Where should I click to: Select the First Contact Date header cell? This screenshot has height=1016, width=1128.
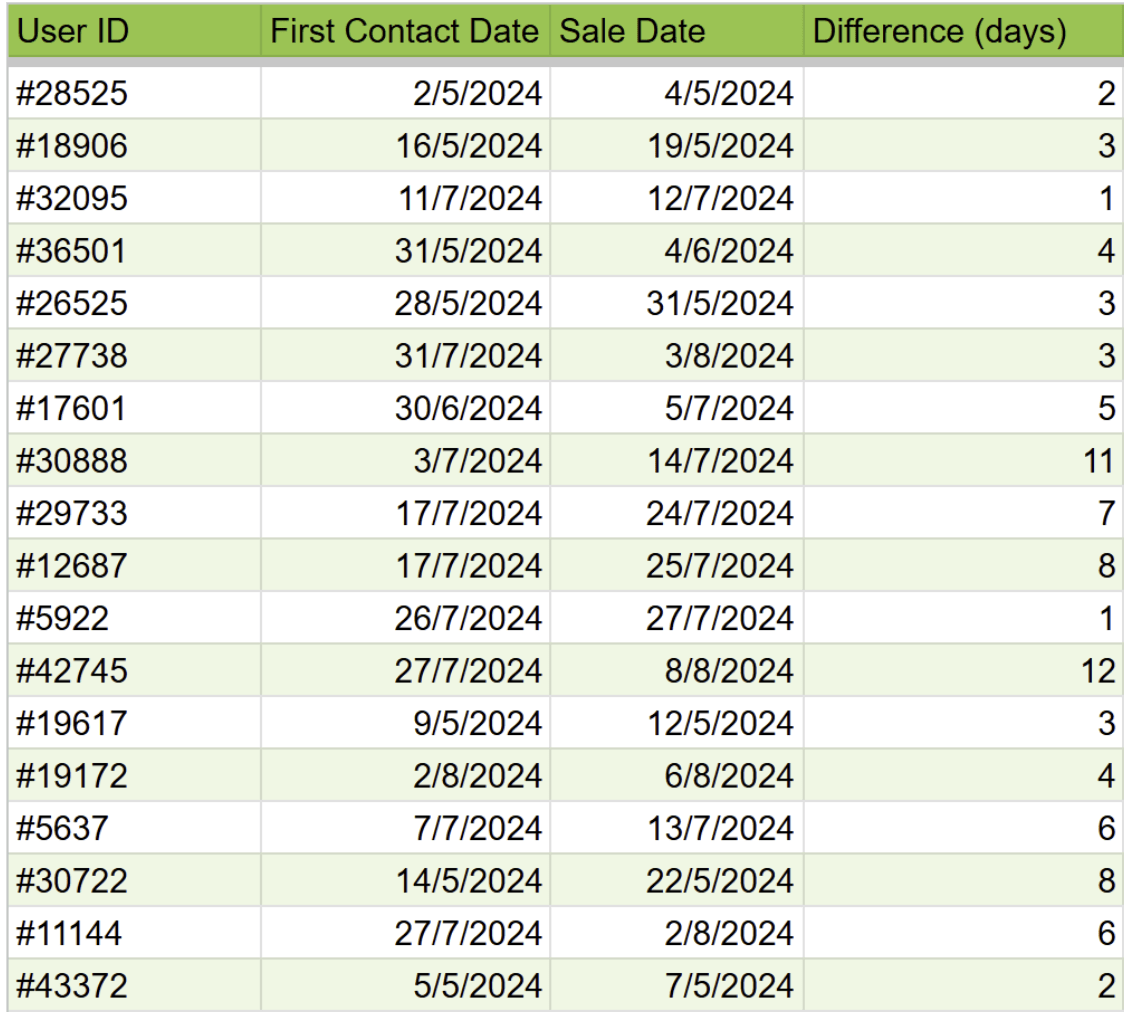(x=405, y=32)
